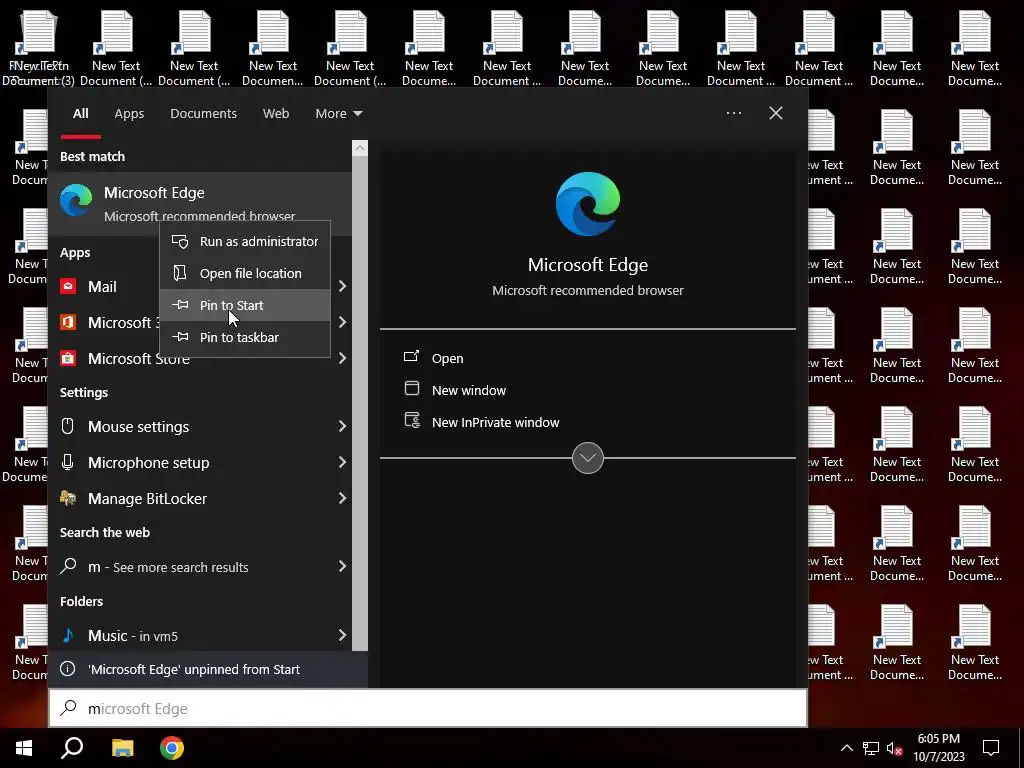Click the Microphone setup icon

pos(67,462)
